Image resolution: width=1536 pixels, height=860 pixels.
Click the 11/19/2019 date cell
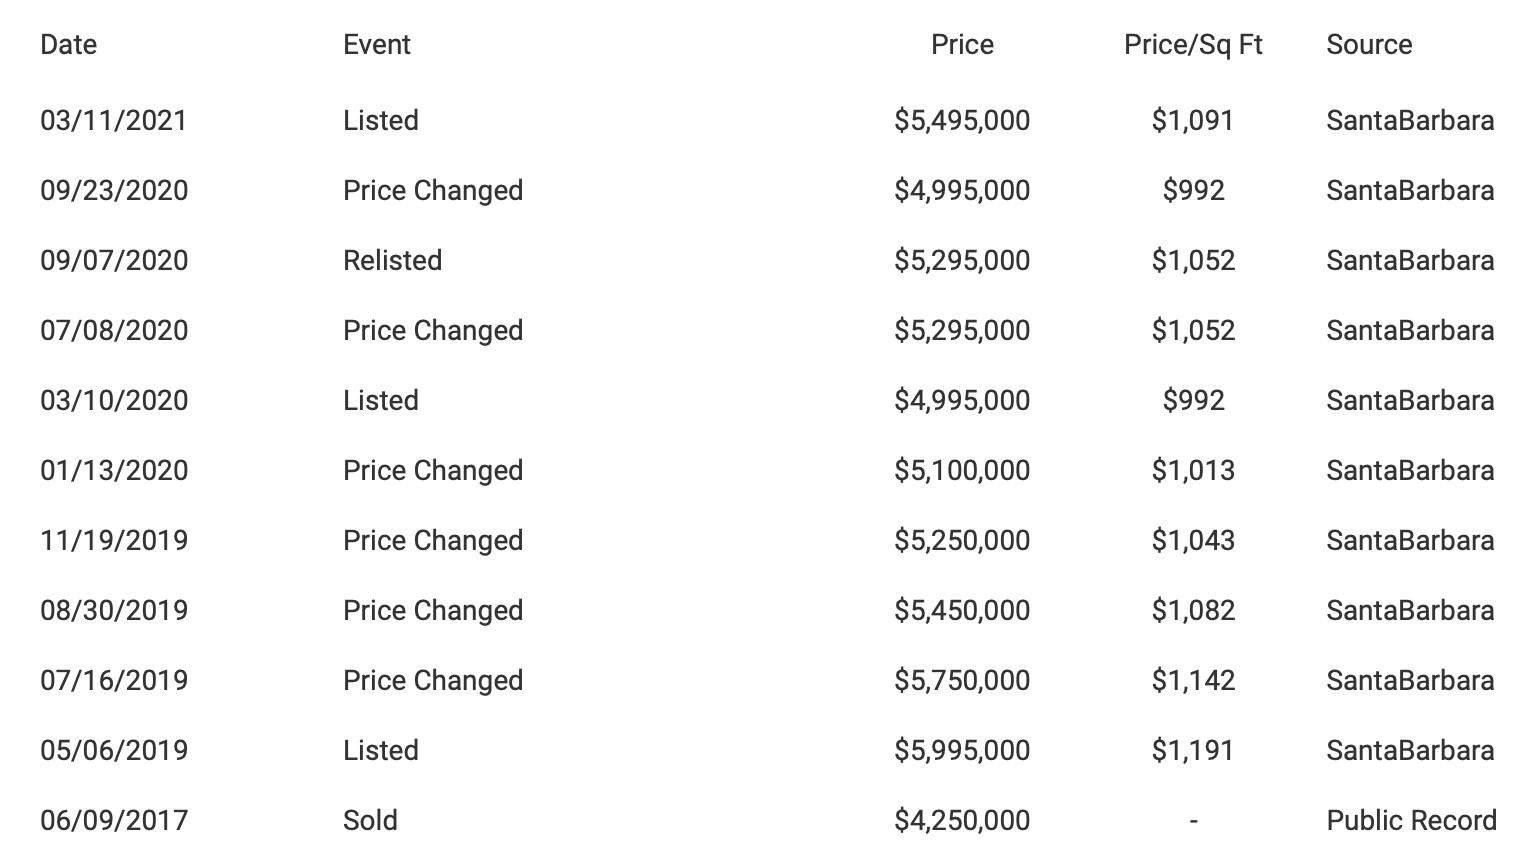tap(113, 541)
